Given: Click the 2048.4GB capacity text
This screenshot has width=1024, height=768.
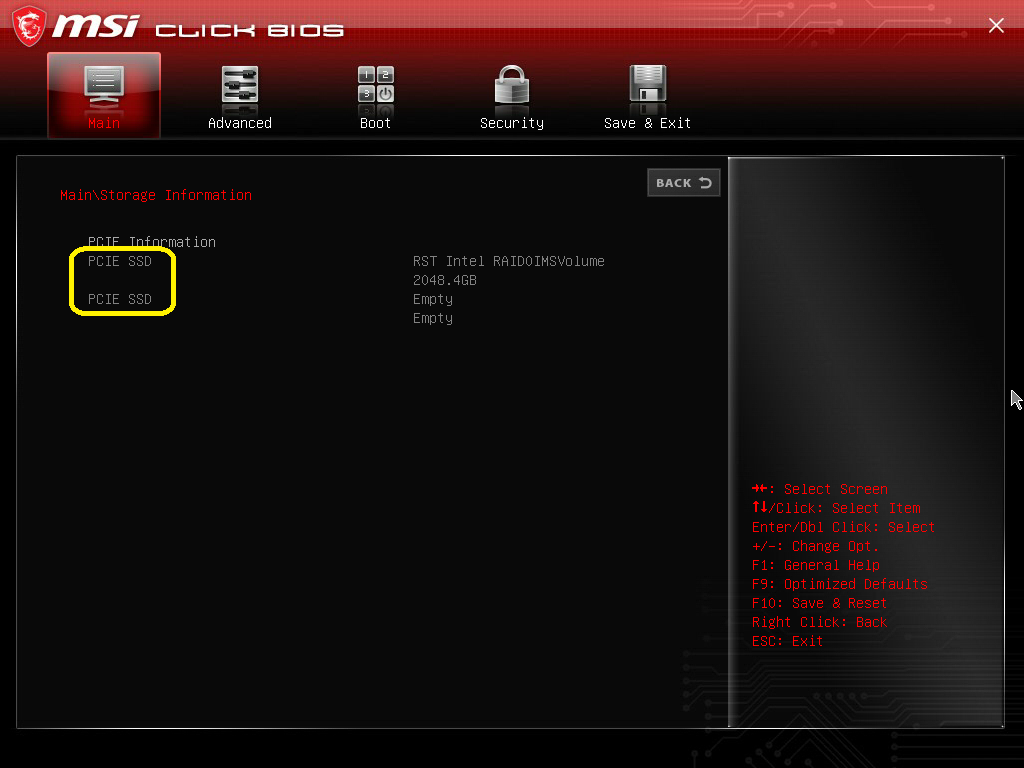Looking at the screenshot, I should pos(445,280).
